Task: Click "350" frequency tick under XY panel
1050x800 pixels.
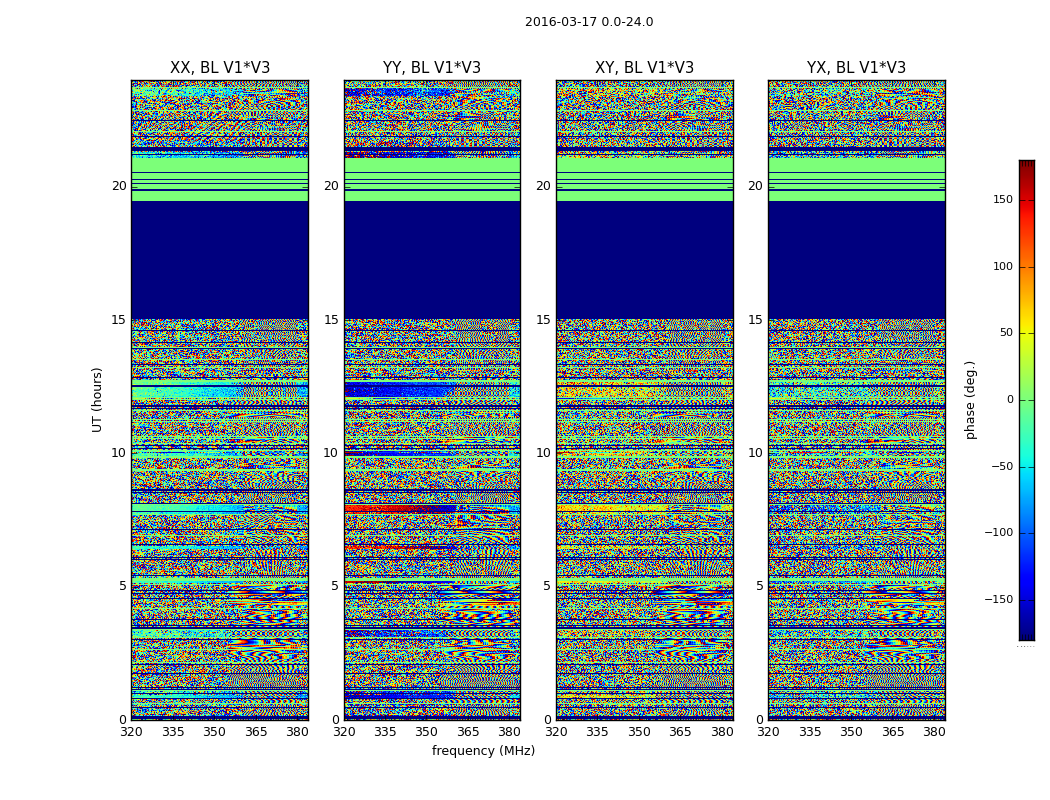Action: (640, 732)
